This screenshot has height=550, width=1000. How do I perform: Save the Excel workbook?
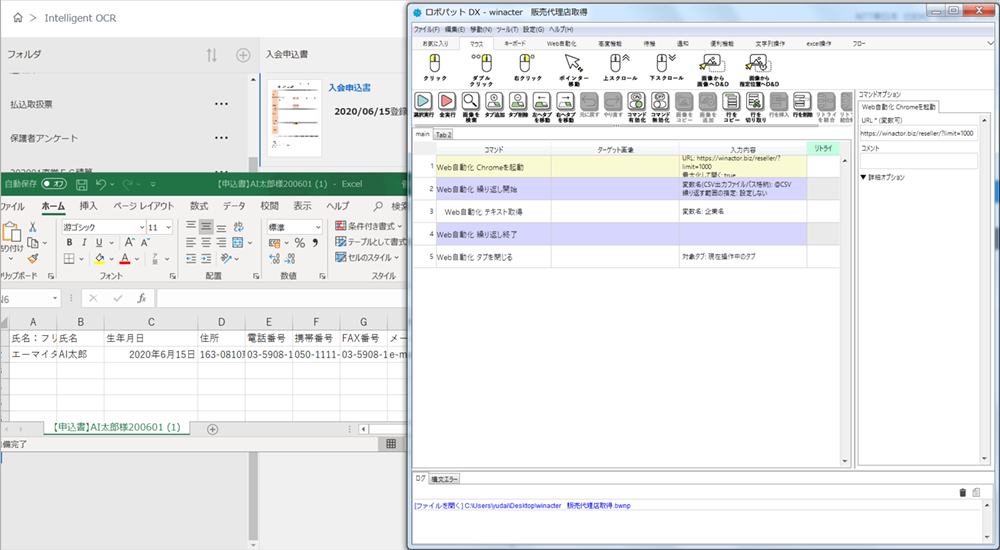(x=82, y=184)
